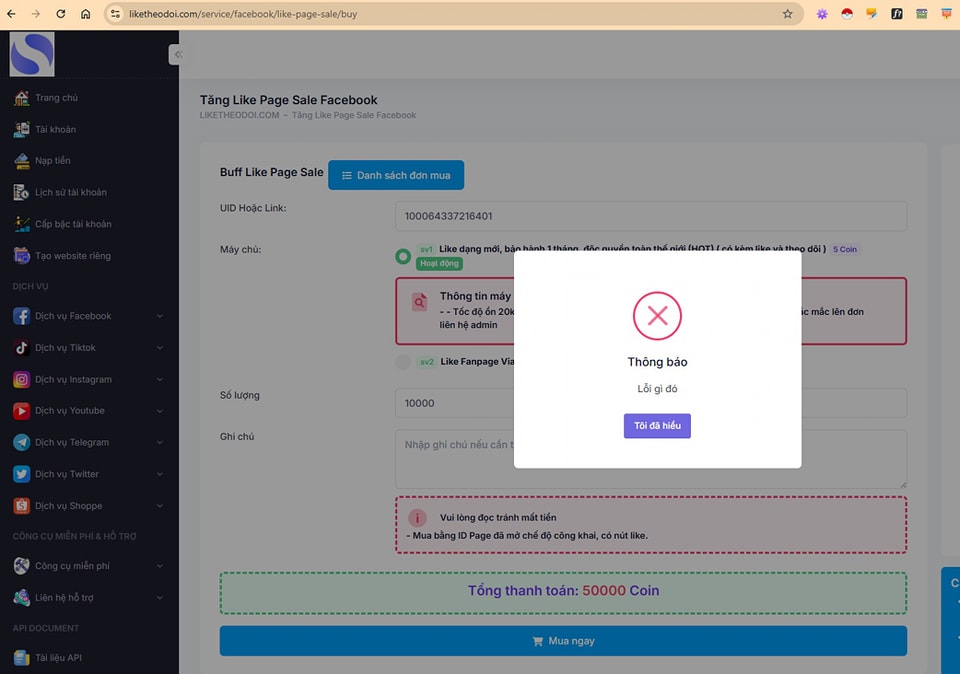Select the sv1 server radio button

pyautogui.click(x=403, y=256)
